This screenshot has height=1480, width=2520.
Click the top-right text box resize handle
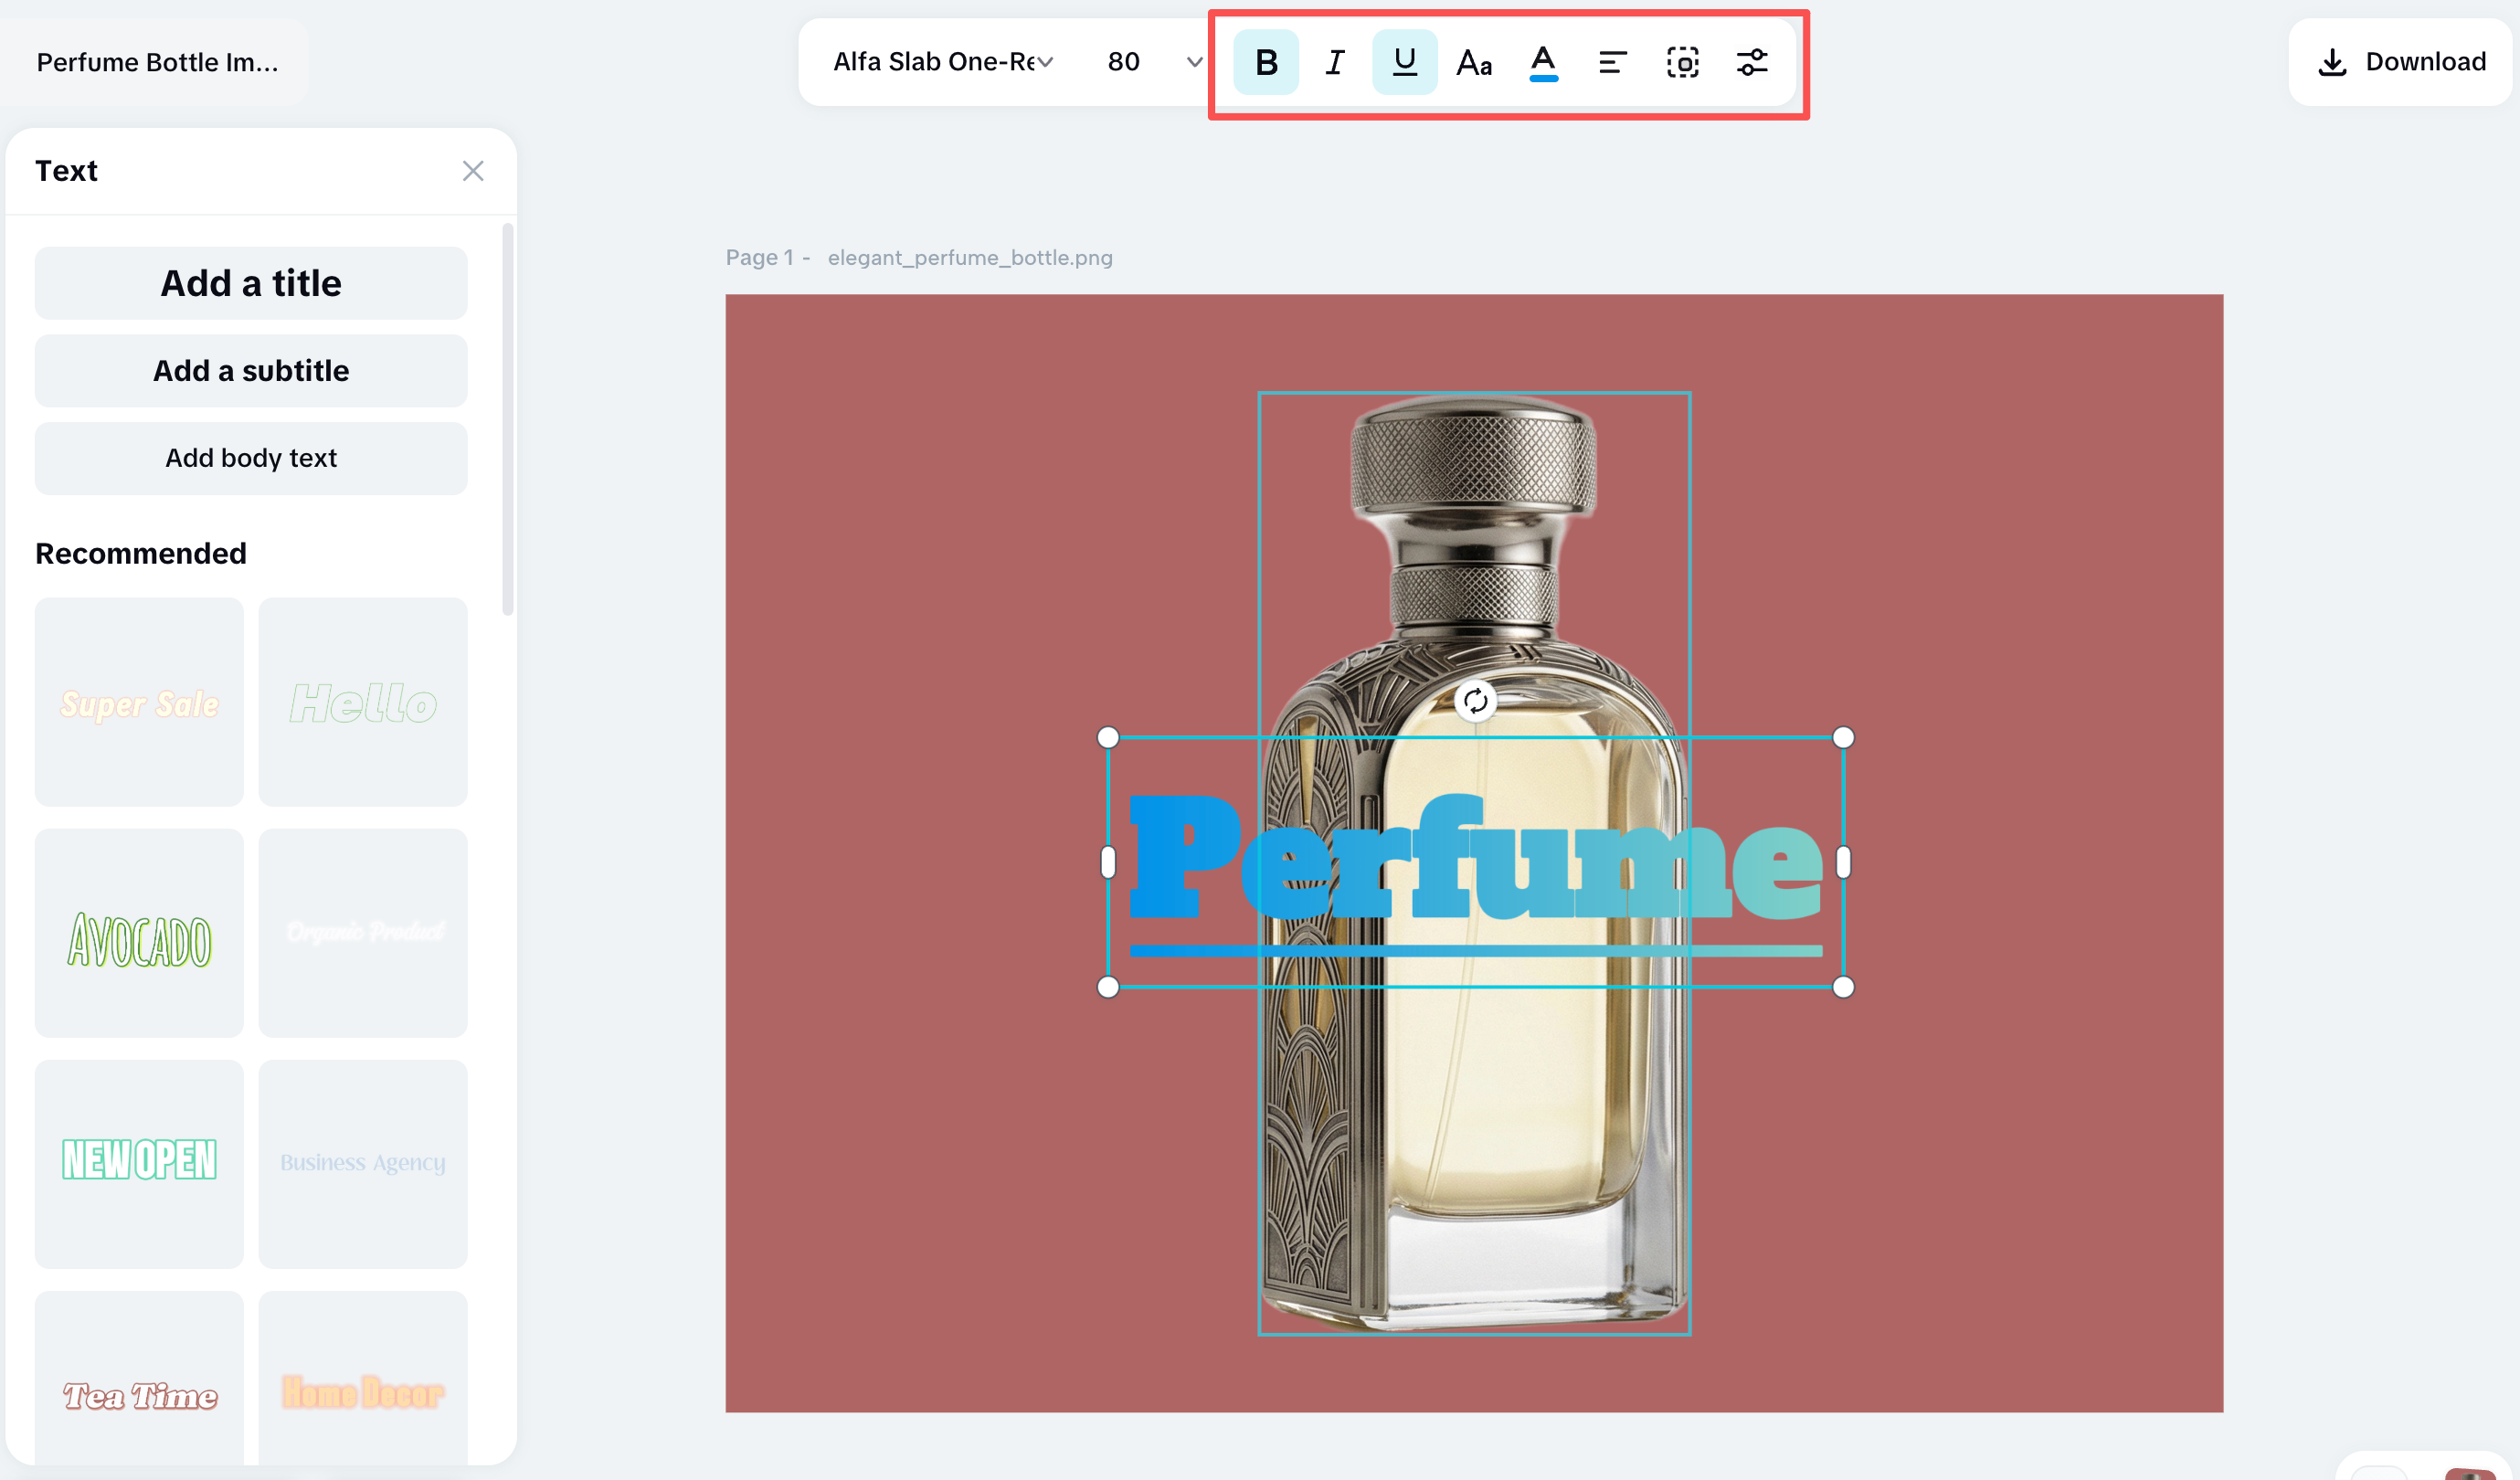coord(1843,738)
